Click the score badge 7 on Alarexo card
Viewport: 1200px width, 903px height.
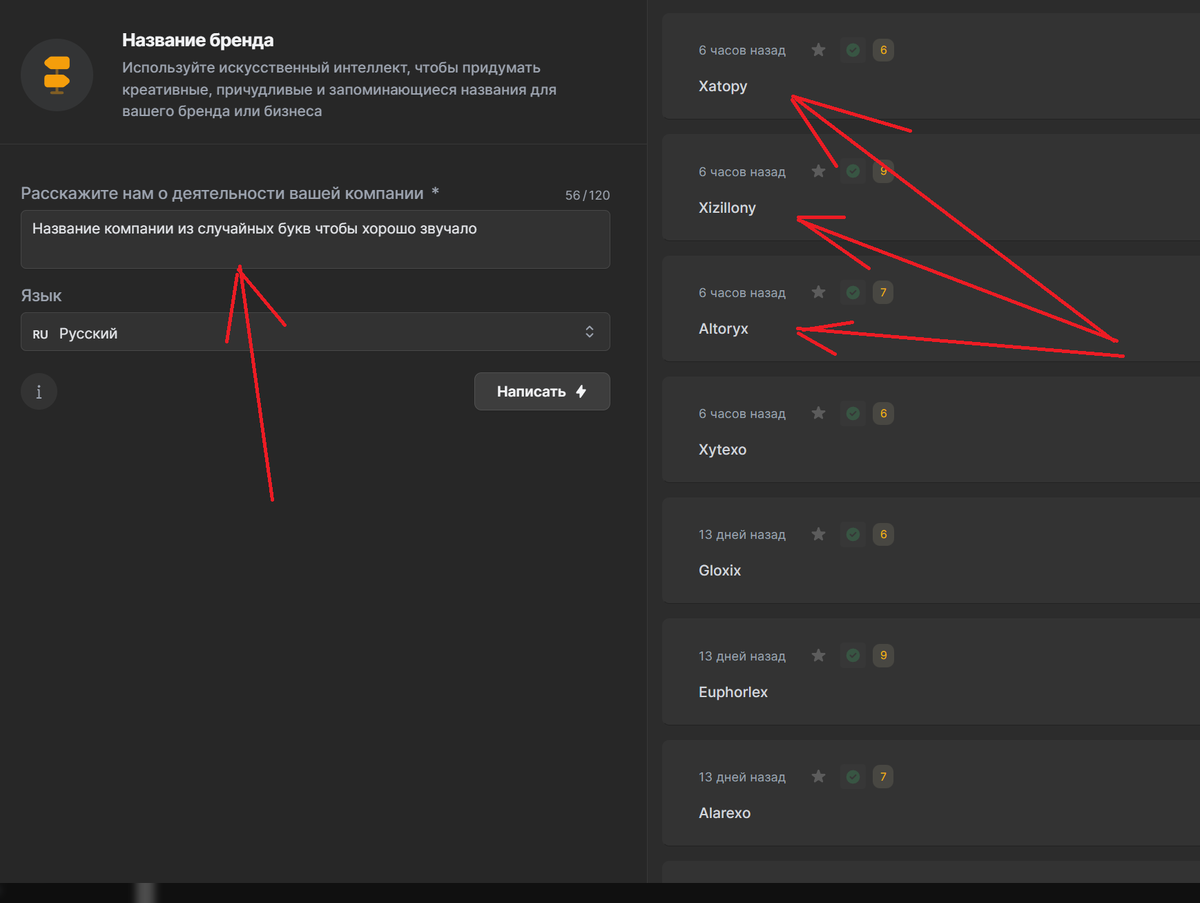[x=883, y=776]
